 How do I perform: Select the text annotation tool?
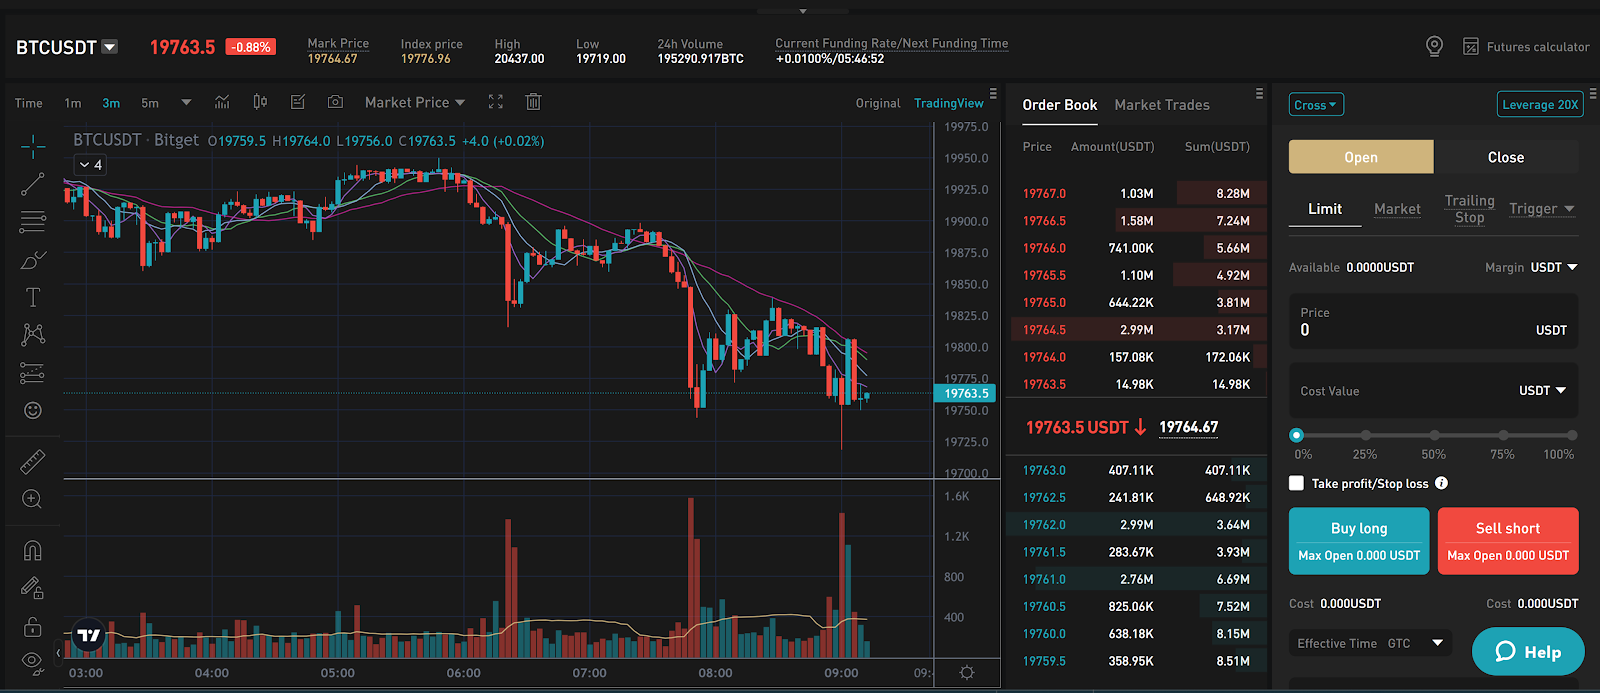click(x=33, y=297)
